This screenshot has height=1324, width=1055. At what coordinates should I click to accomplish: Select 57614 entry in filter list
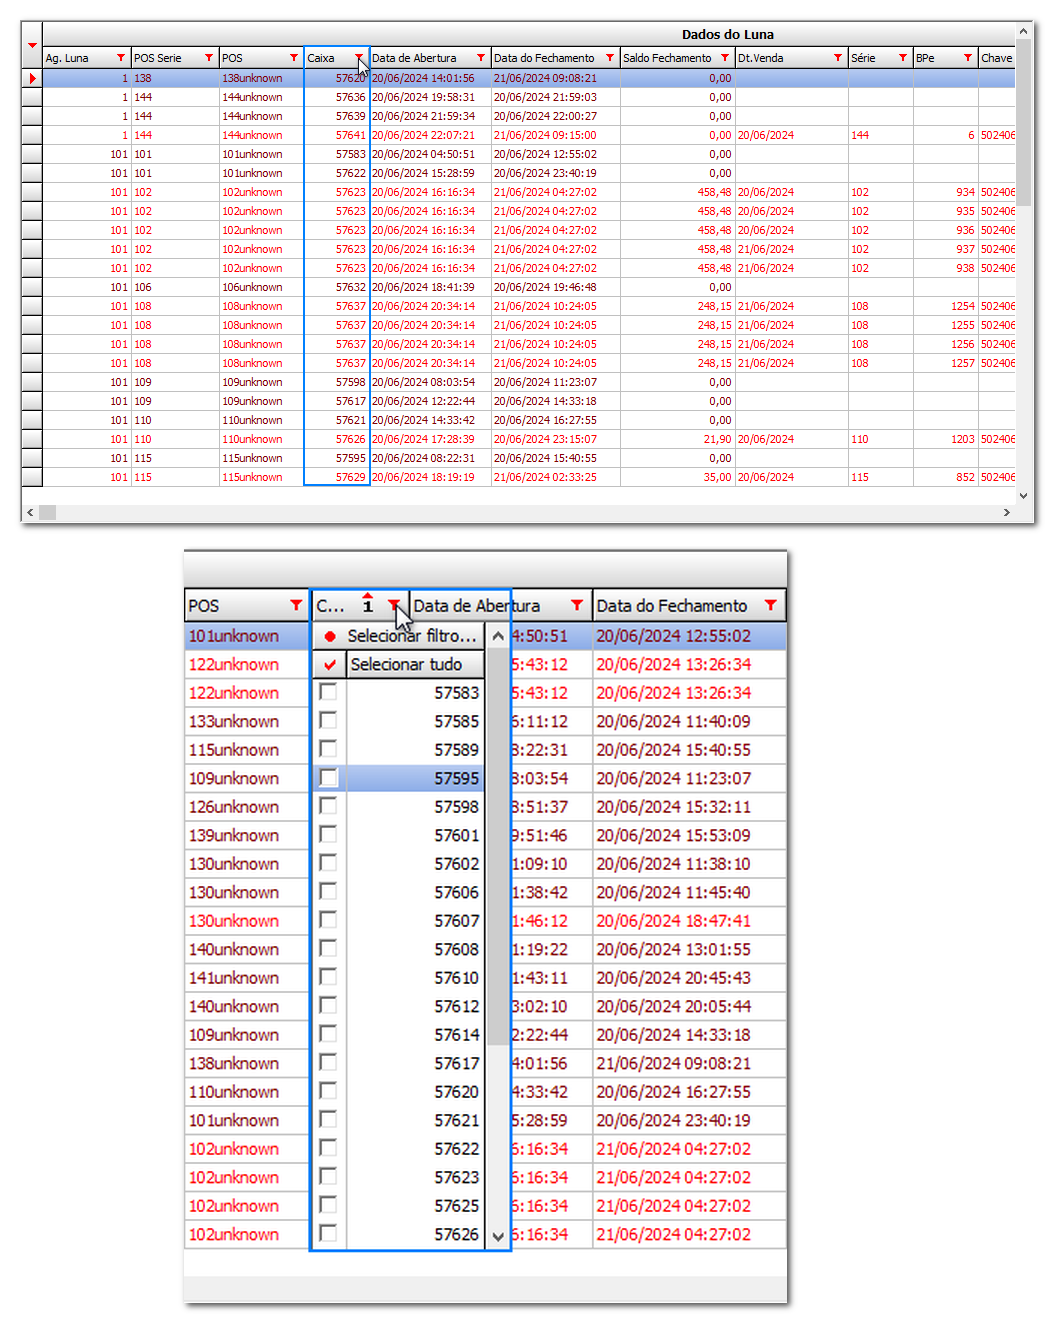coord(399,1035)
